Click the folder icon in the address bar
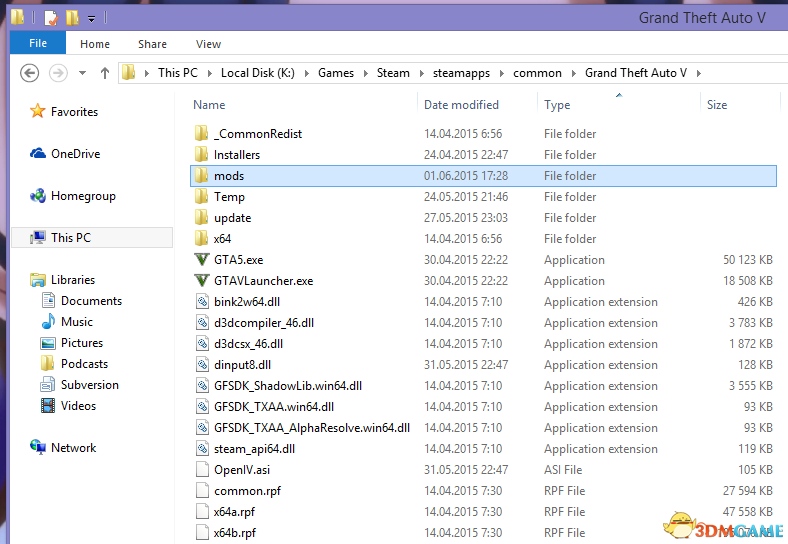The height and width of the screenshot is (544, 788). pos(129,72)
